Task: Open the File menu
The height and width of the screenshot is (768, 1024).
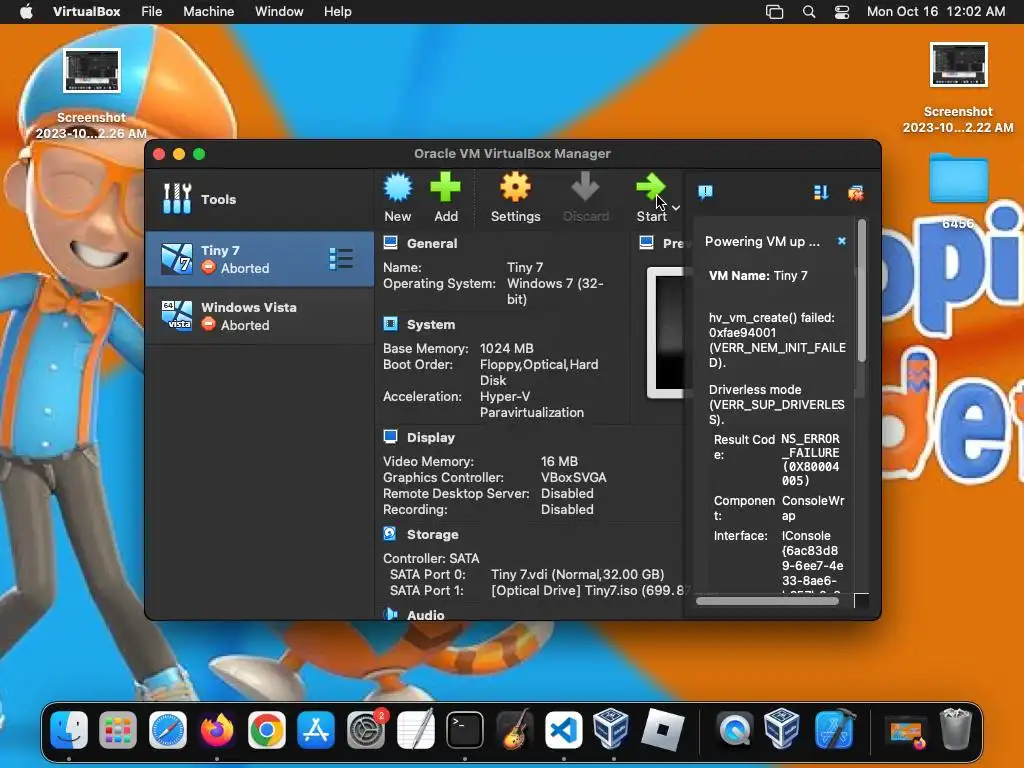Action: point(152,12)
